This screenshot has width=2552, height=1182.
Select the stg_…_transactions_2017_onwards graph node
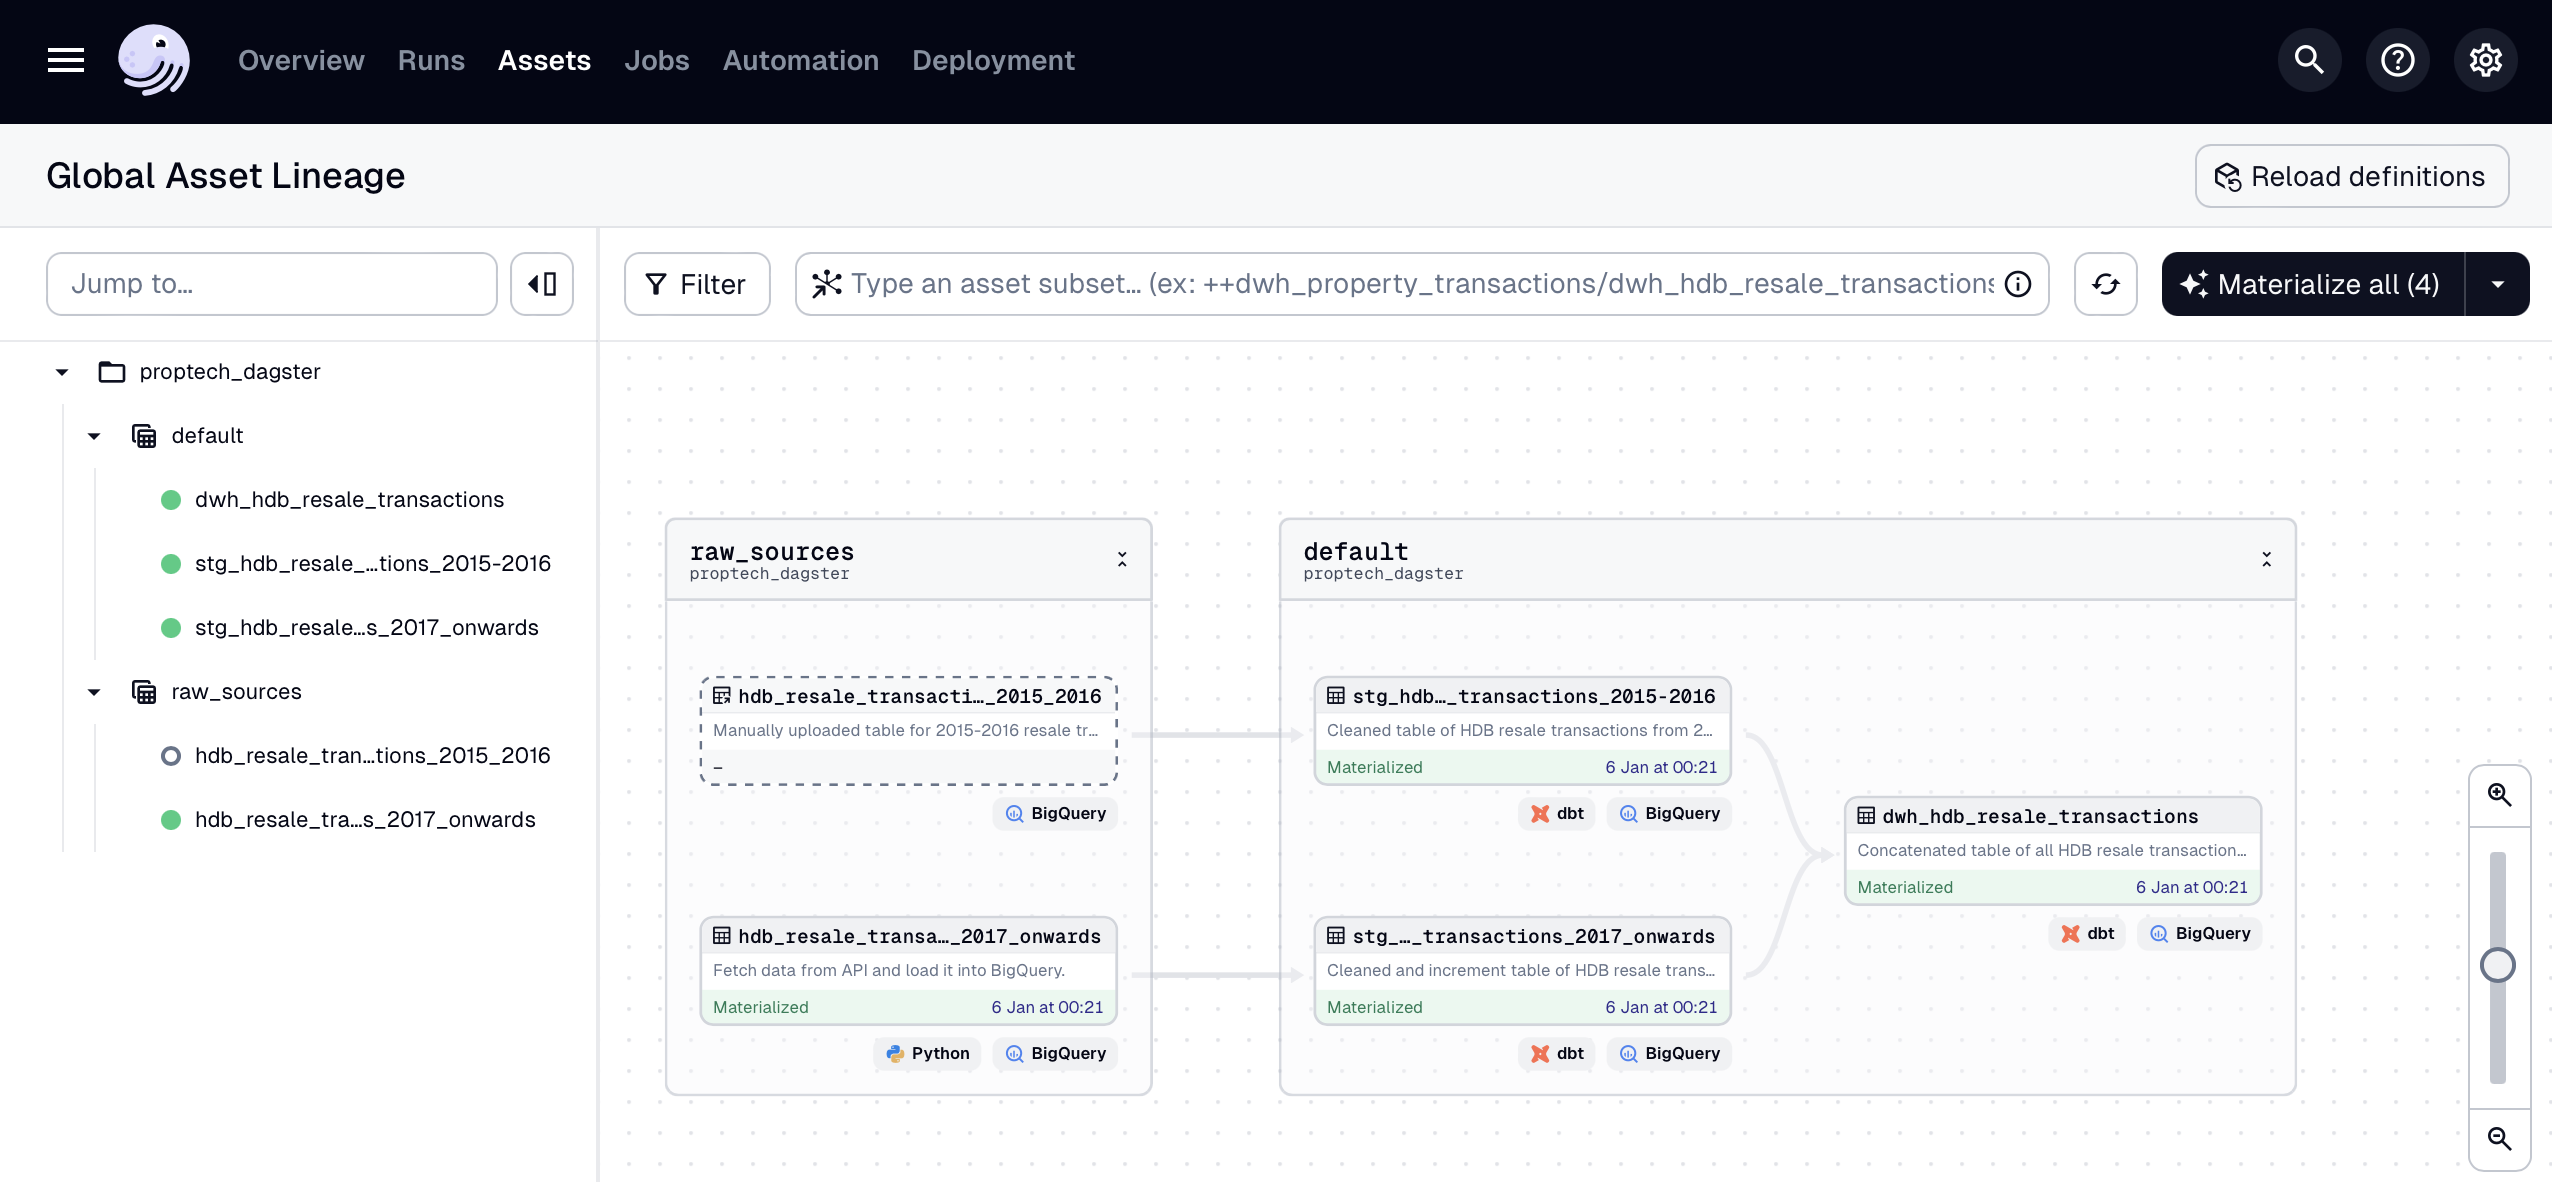(x=1522, y=971)
